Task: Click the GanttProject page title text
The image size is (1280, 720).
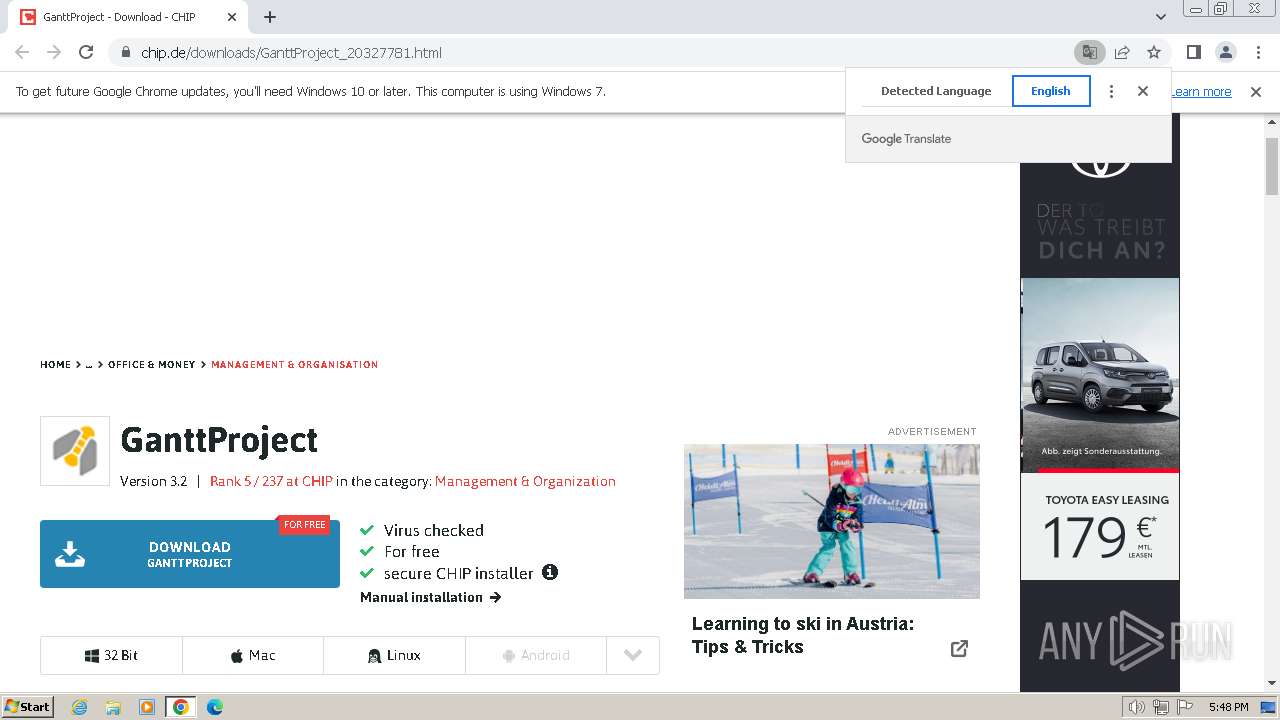Action: [219, 440]
